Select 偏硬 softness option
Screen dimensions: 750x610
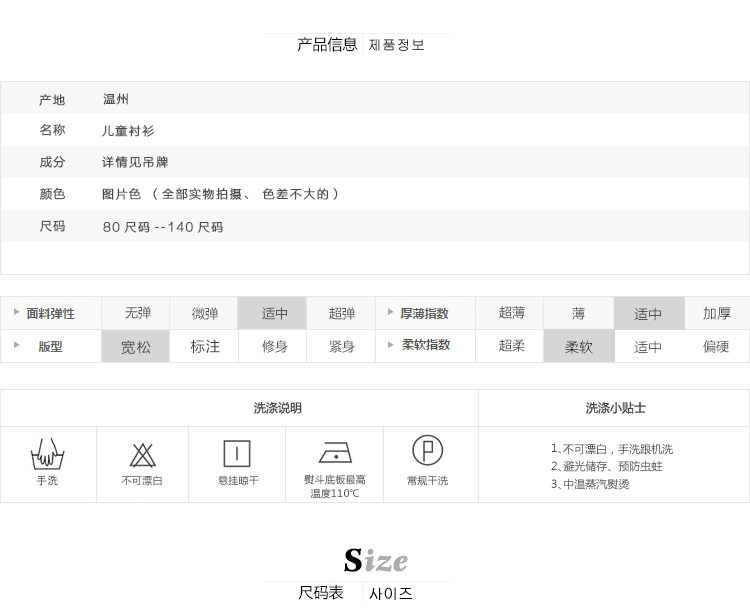[717, 346]
